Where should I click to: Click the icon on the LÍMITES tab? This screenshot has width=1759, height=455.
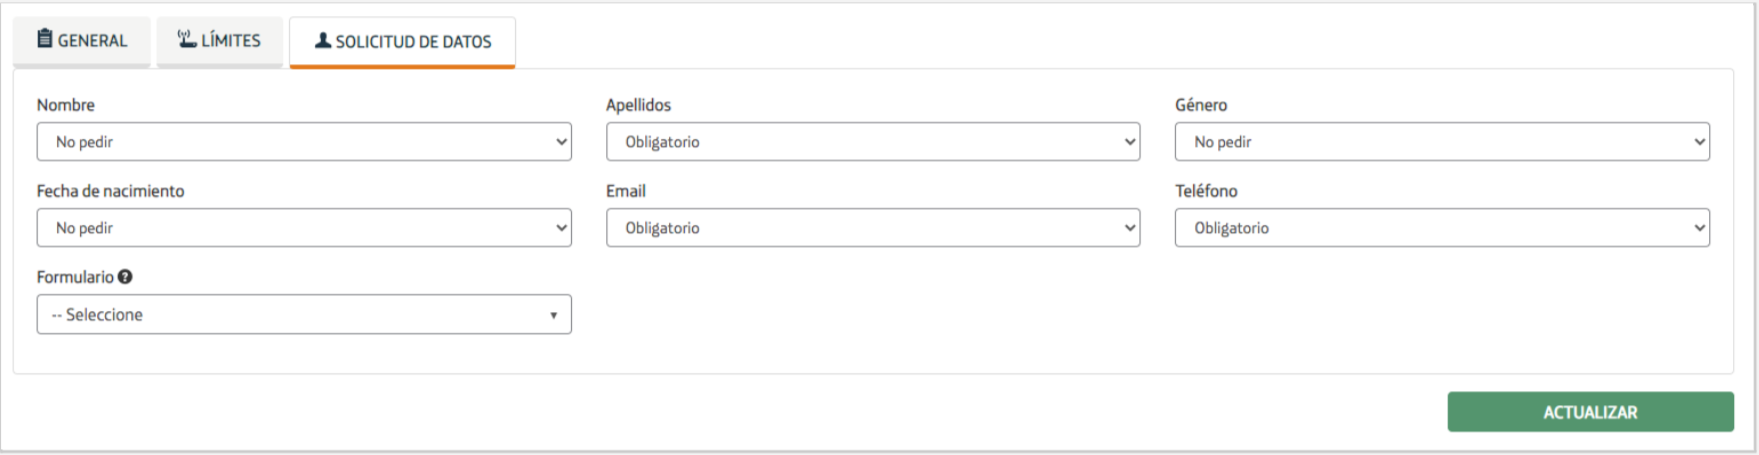pos(187,39)
